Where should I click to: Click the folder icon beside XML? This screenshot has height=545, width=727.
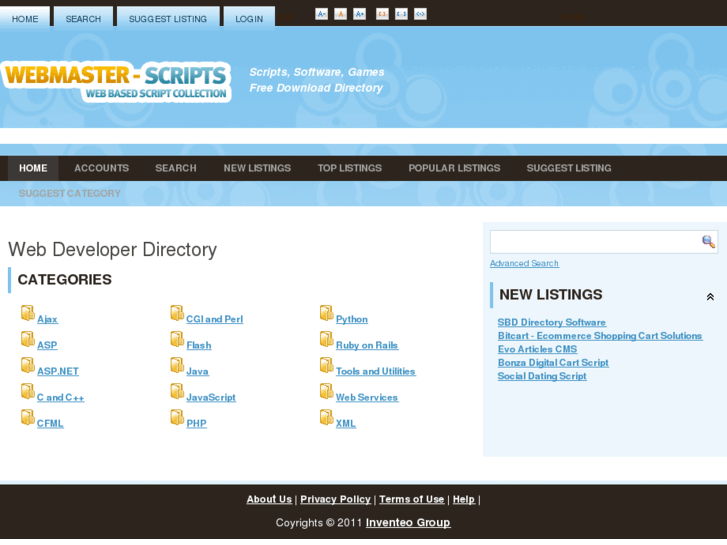(x=327, y=417)
